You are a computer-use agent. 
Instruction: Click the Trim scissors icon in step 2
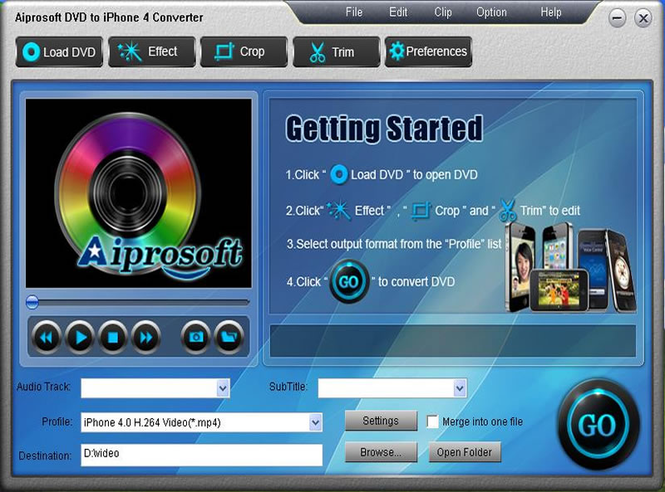pyautogui.click(x=507, y=210)
